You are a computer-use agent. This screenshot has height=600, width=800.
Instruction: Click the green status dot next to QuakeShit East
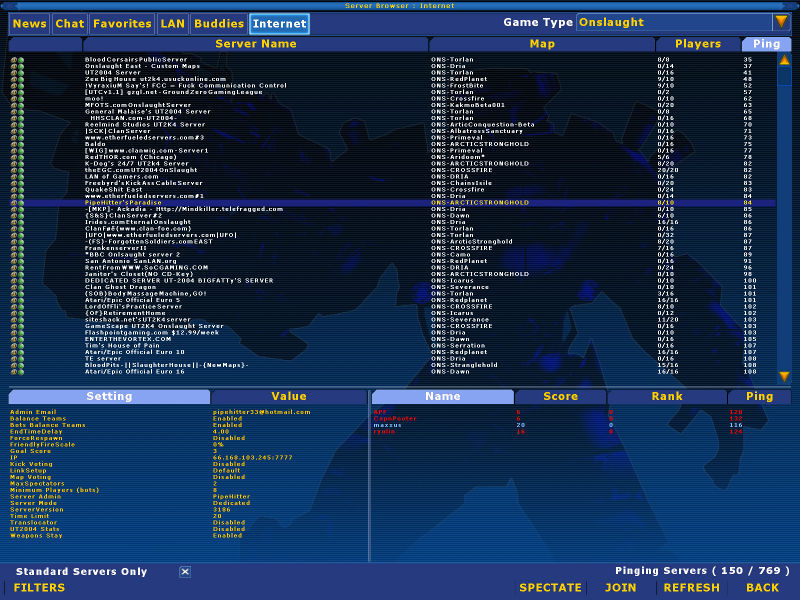click(20, 189)
